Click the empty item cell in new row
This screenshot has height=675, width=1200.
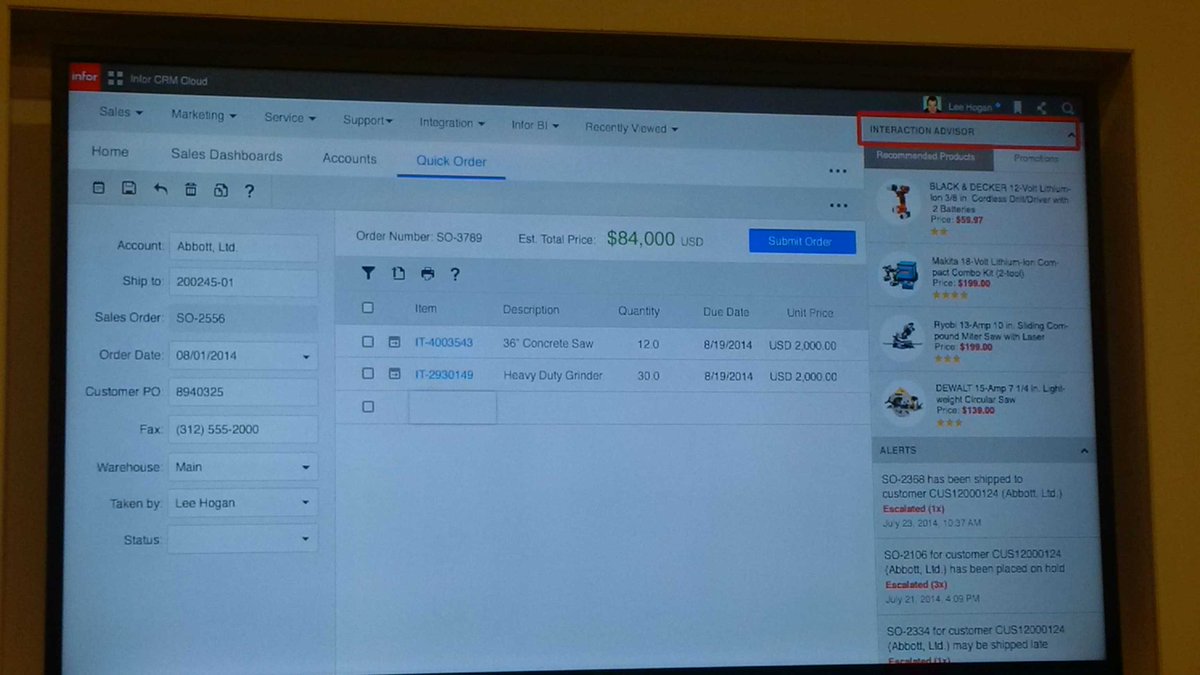click(453, 407)
